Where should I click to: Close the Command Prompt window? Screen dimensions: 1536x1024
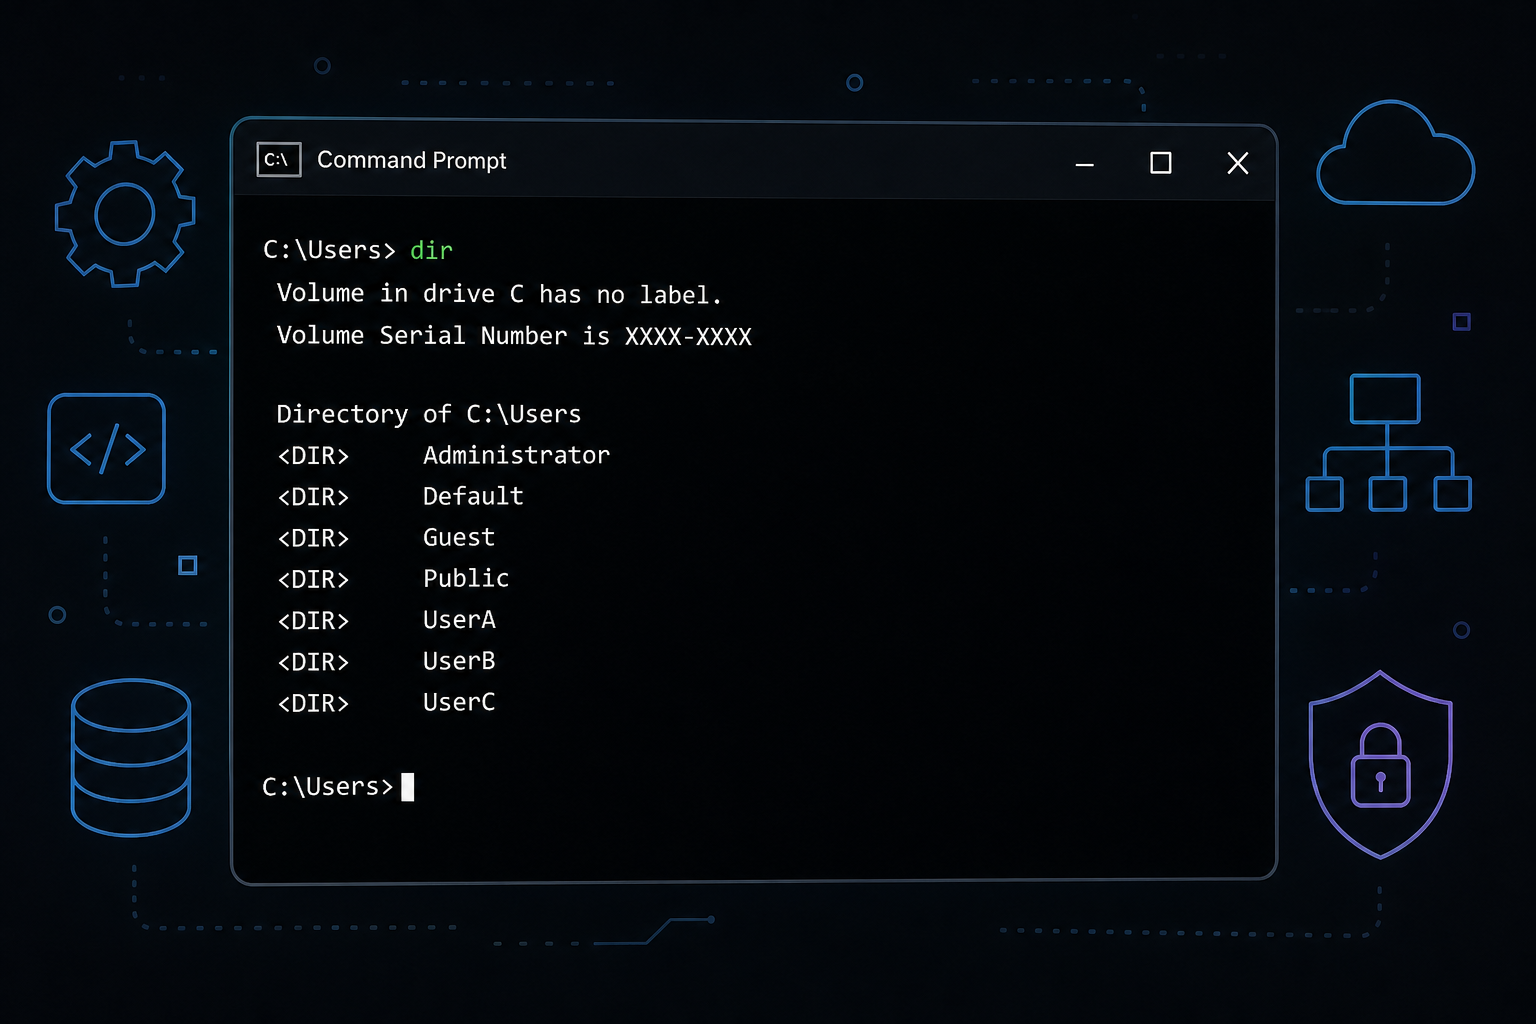[1238, 163]
